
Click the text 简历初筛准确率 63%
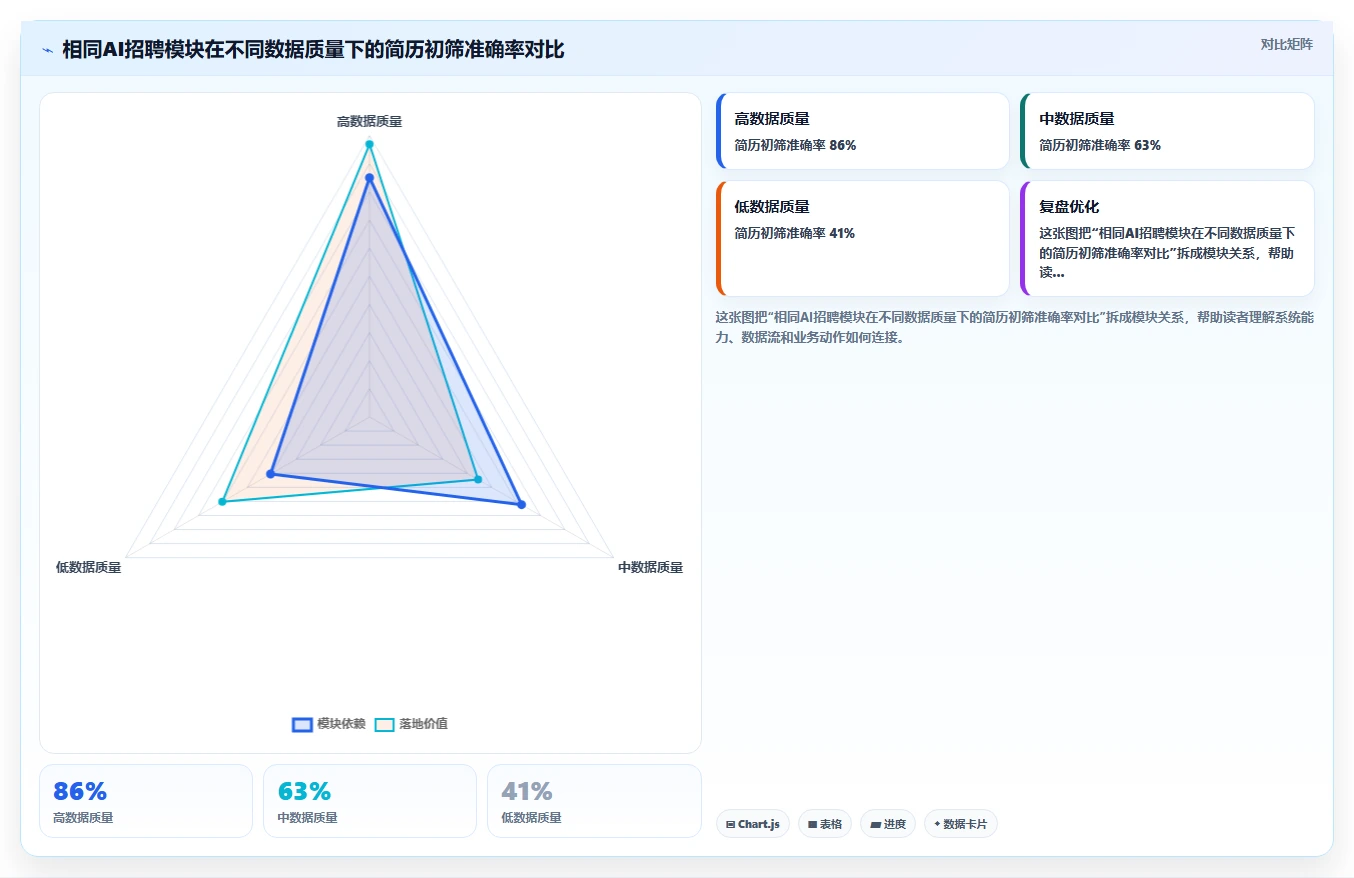[x=1100, y=145]
